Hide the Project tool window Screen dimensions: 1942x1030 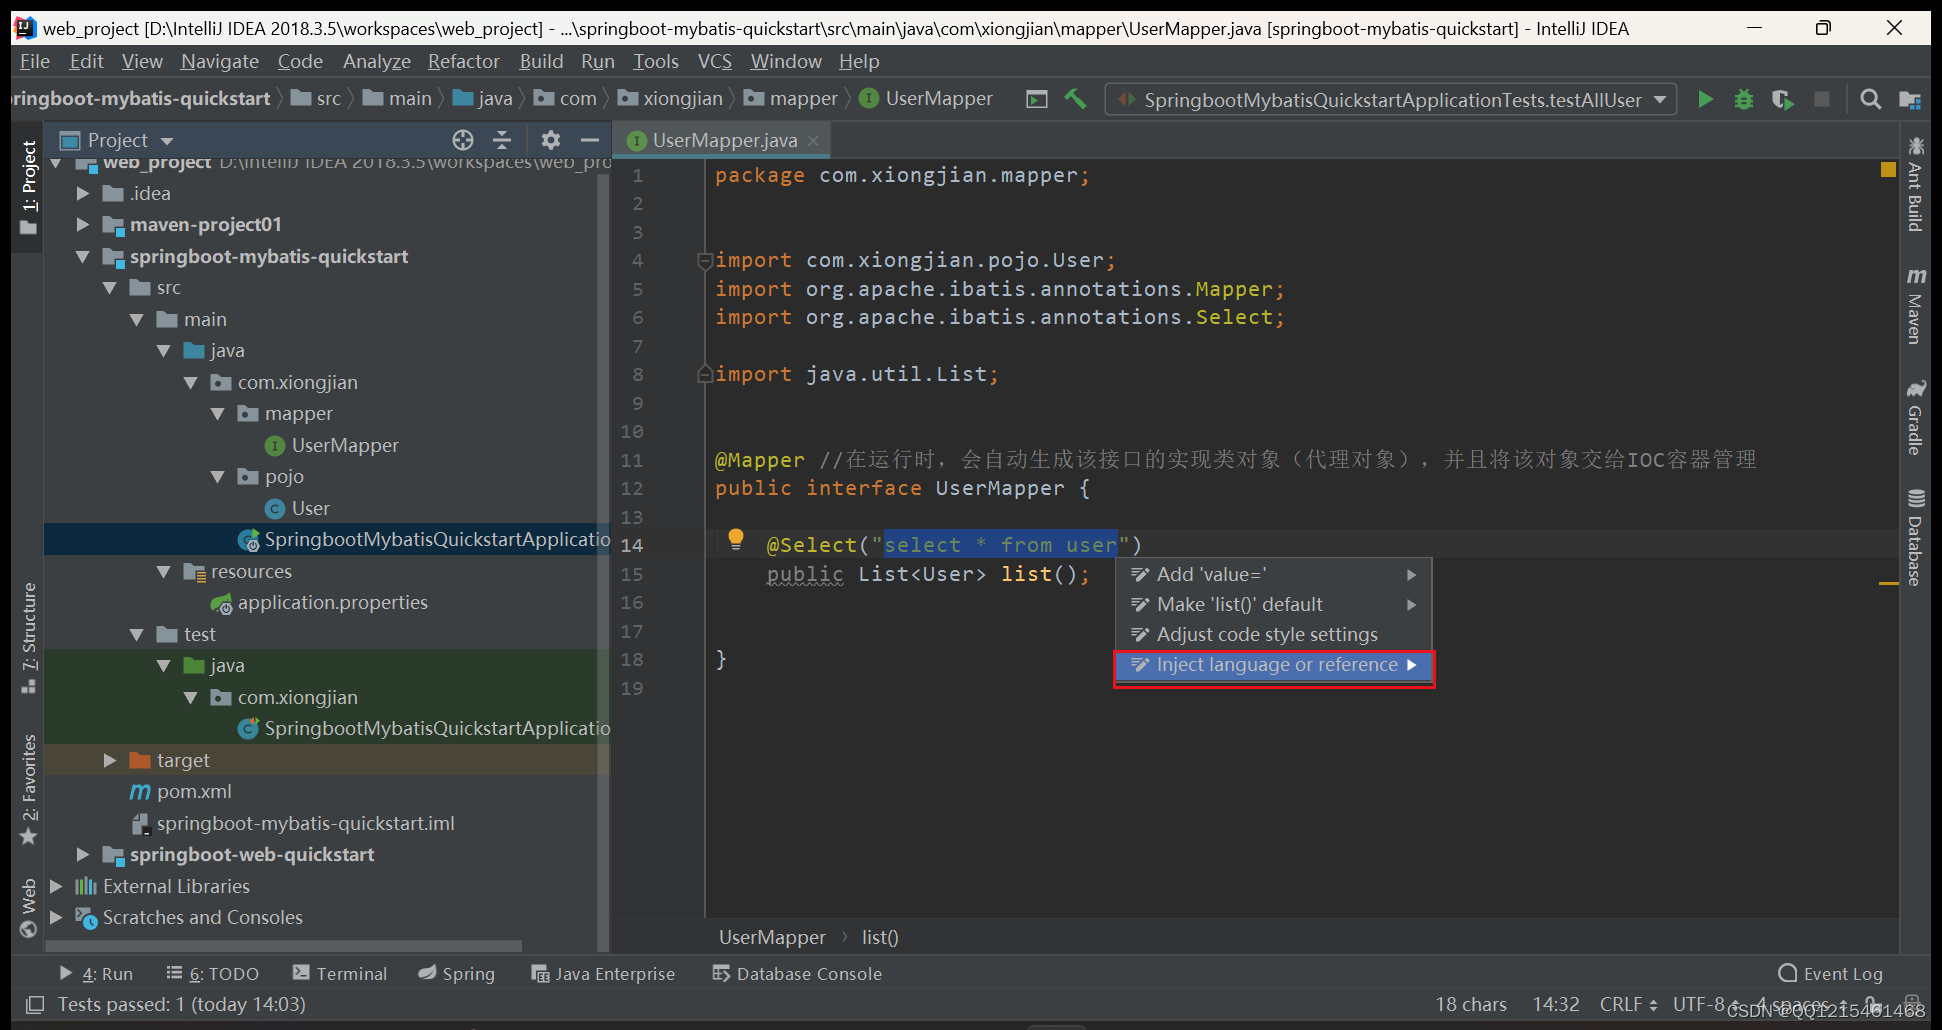590,140
